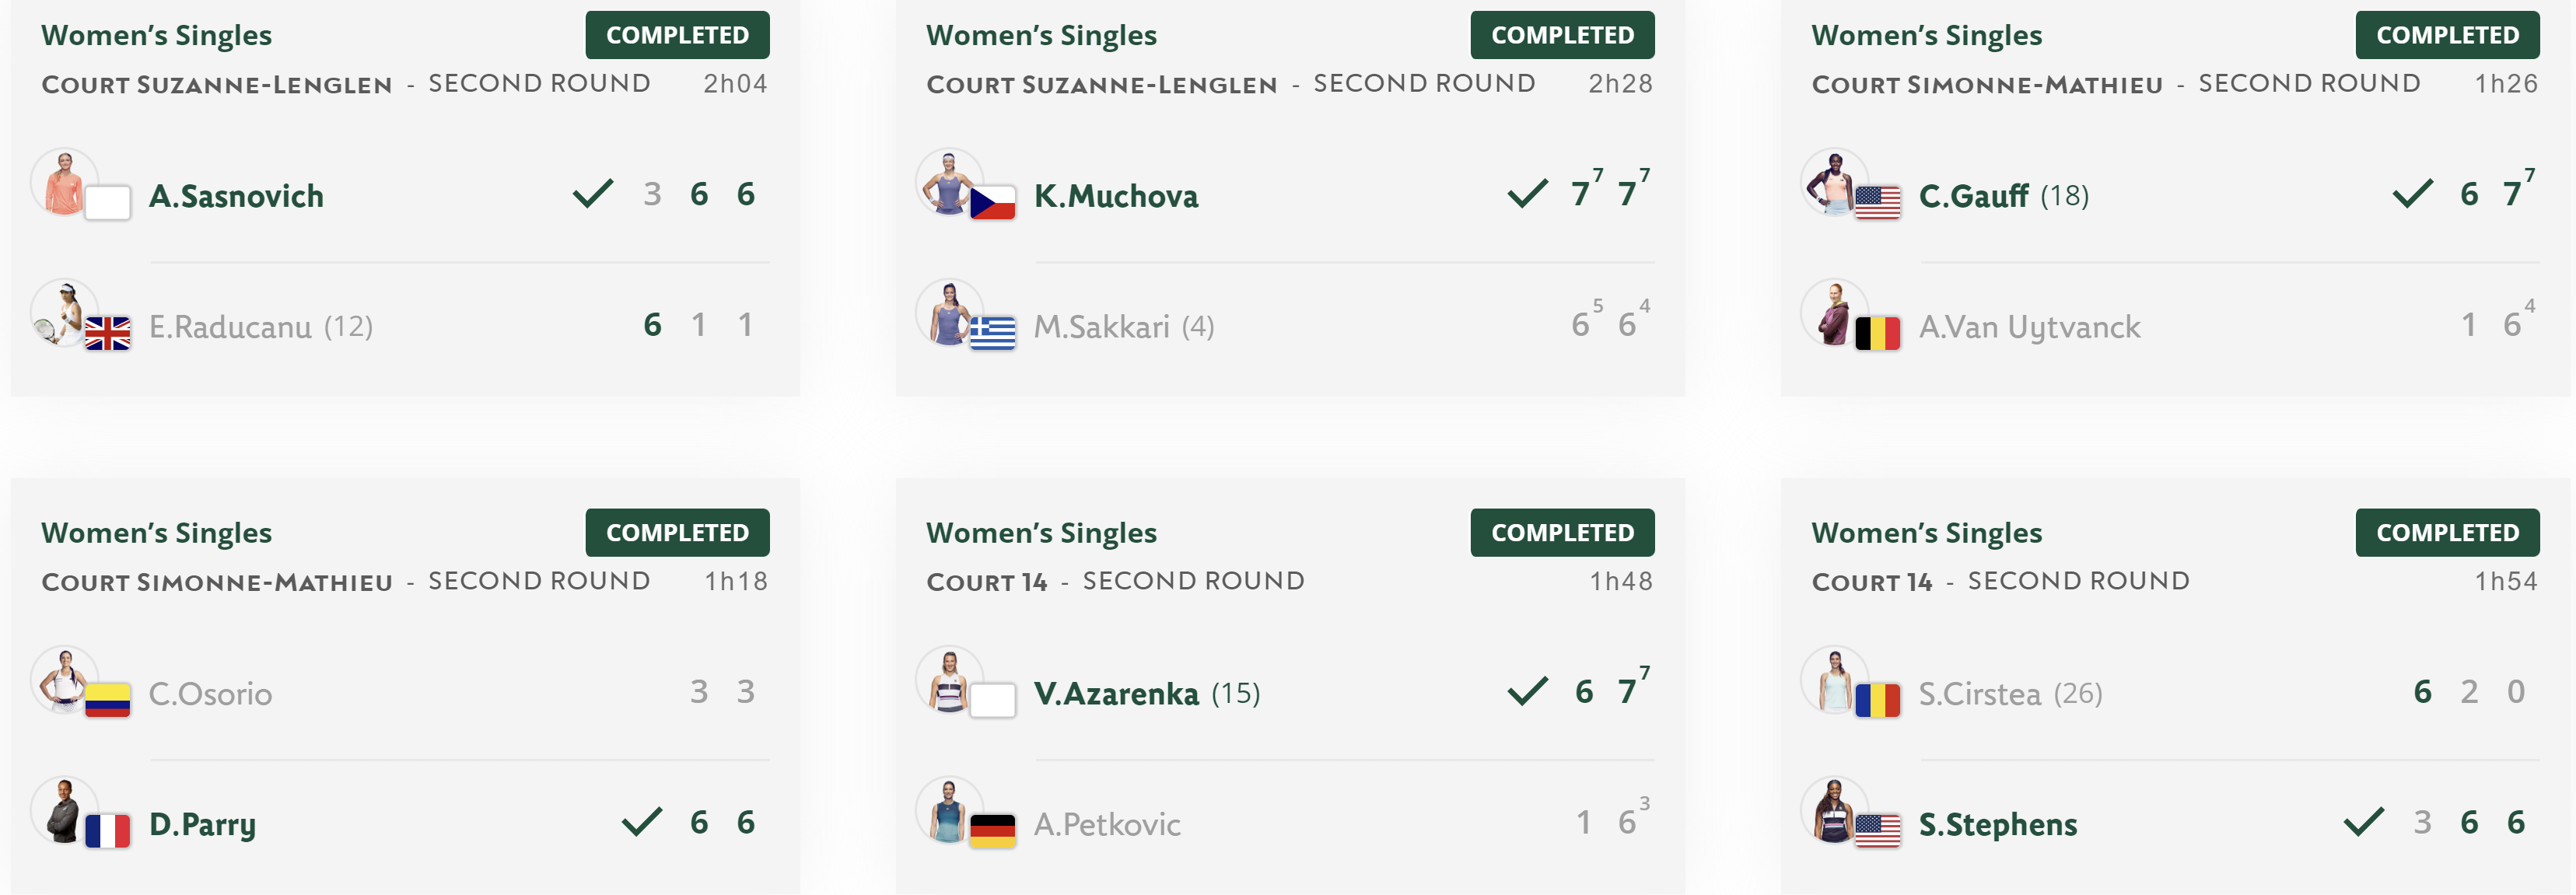The width and height of the screenshot is (2576, 895).
Task: Open S.Stephens player photo
Action: click(1834, 810)
